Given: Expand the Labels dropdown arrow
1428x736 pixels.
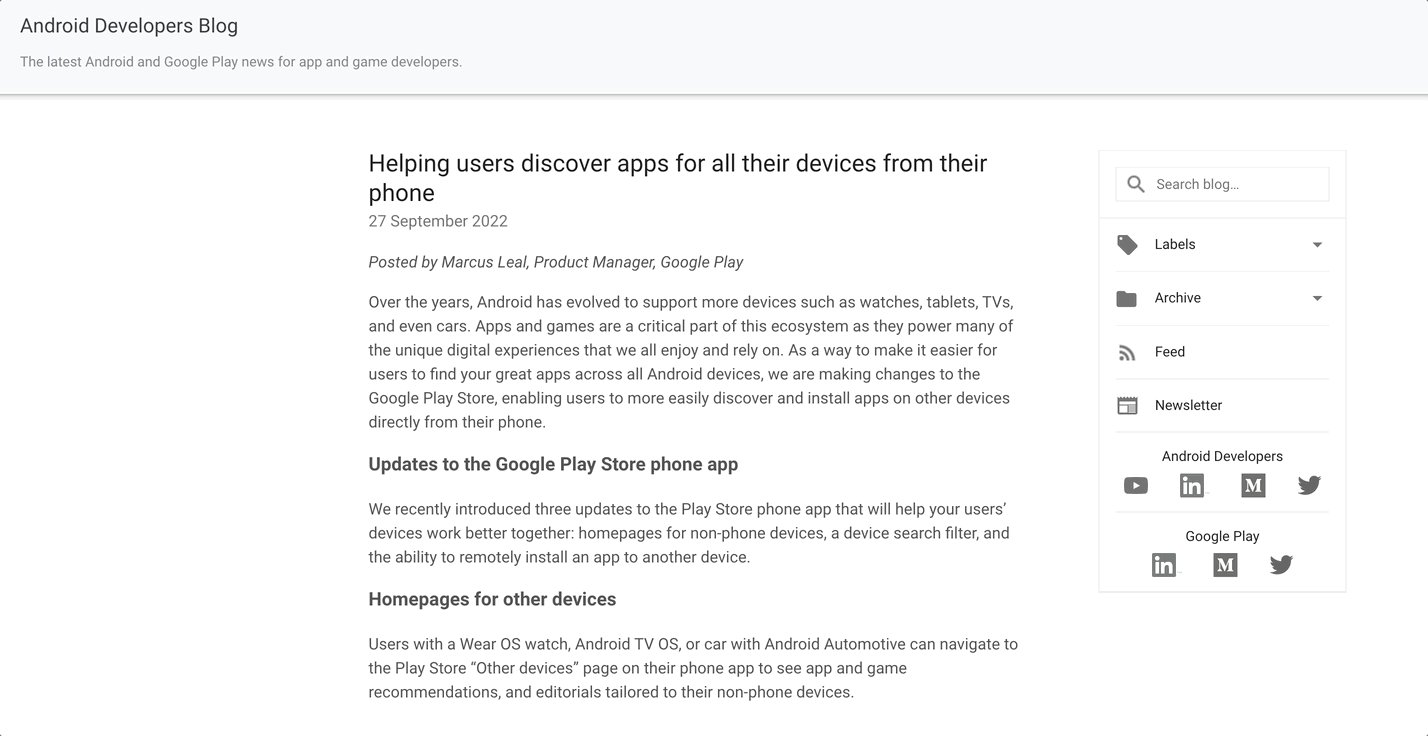Looking at the screenshot, I should 1317,245.
